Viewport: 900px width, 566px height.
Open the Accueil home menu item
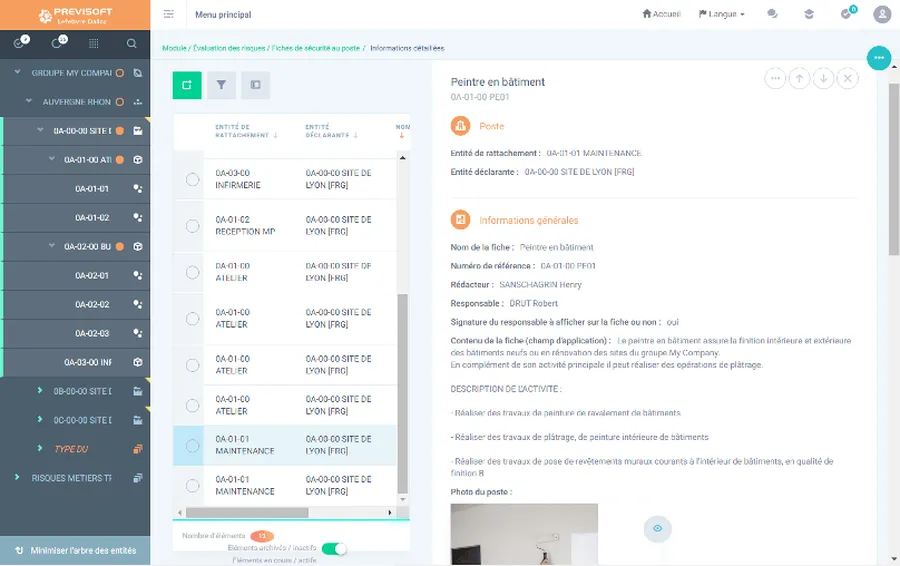pos(661,14)
